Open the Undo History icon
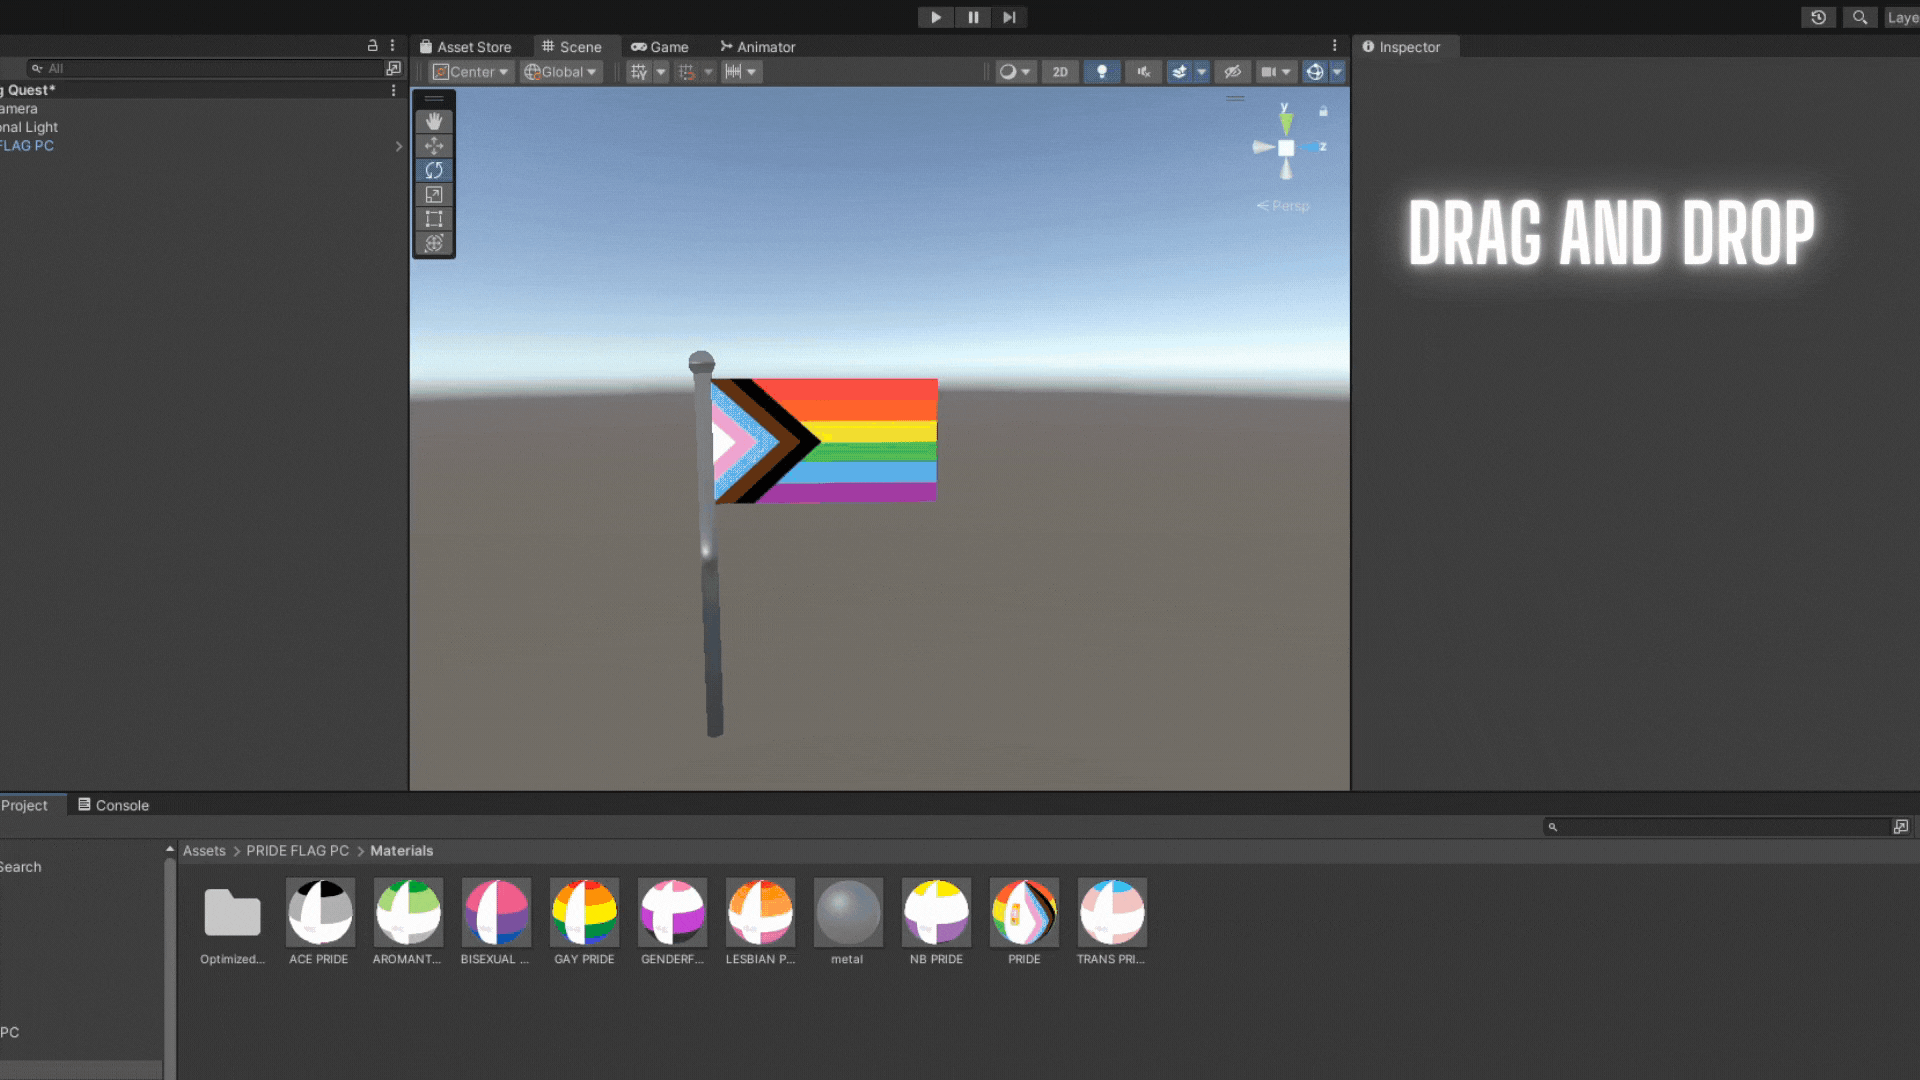The width and height of the screenshot is (1920, 1080). click(x=1818, y=17)
